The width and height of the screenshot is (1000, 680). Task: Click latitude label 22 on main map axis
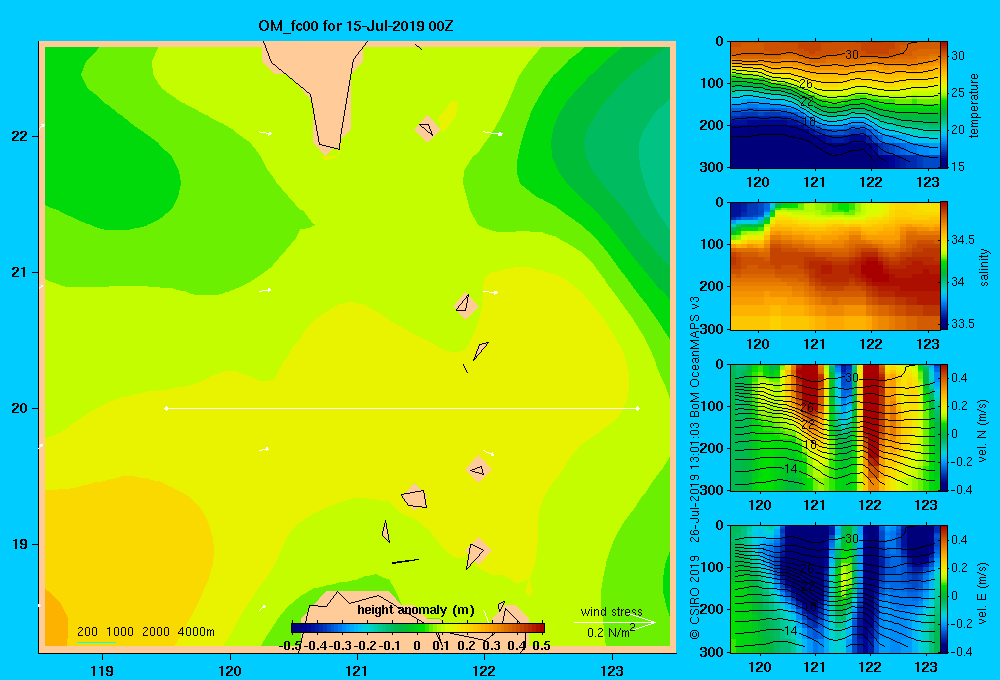pyautogui.click(x=19, y=136)
